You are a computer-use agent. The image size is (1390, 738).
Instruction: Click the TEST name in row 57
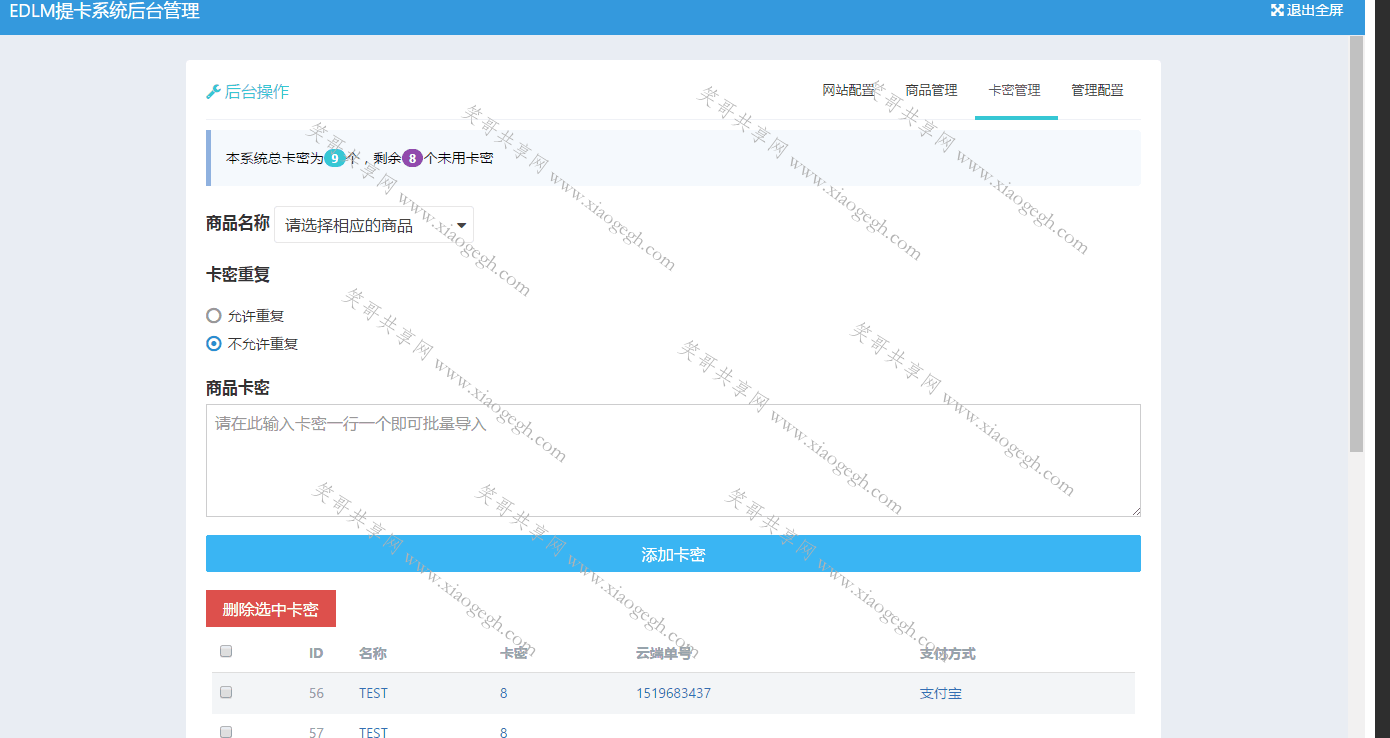pos(373,732)
